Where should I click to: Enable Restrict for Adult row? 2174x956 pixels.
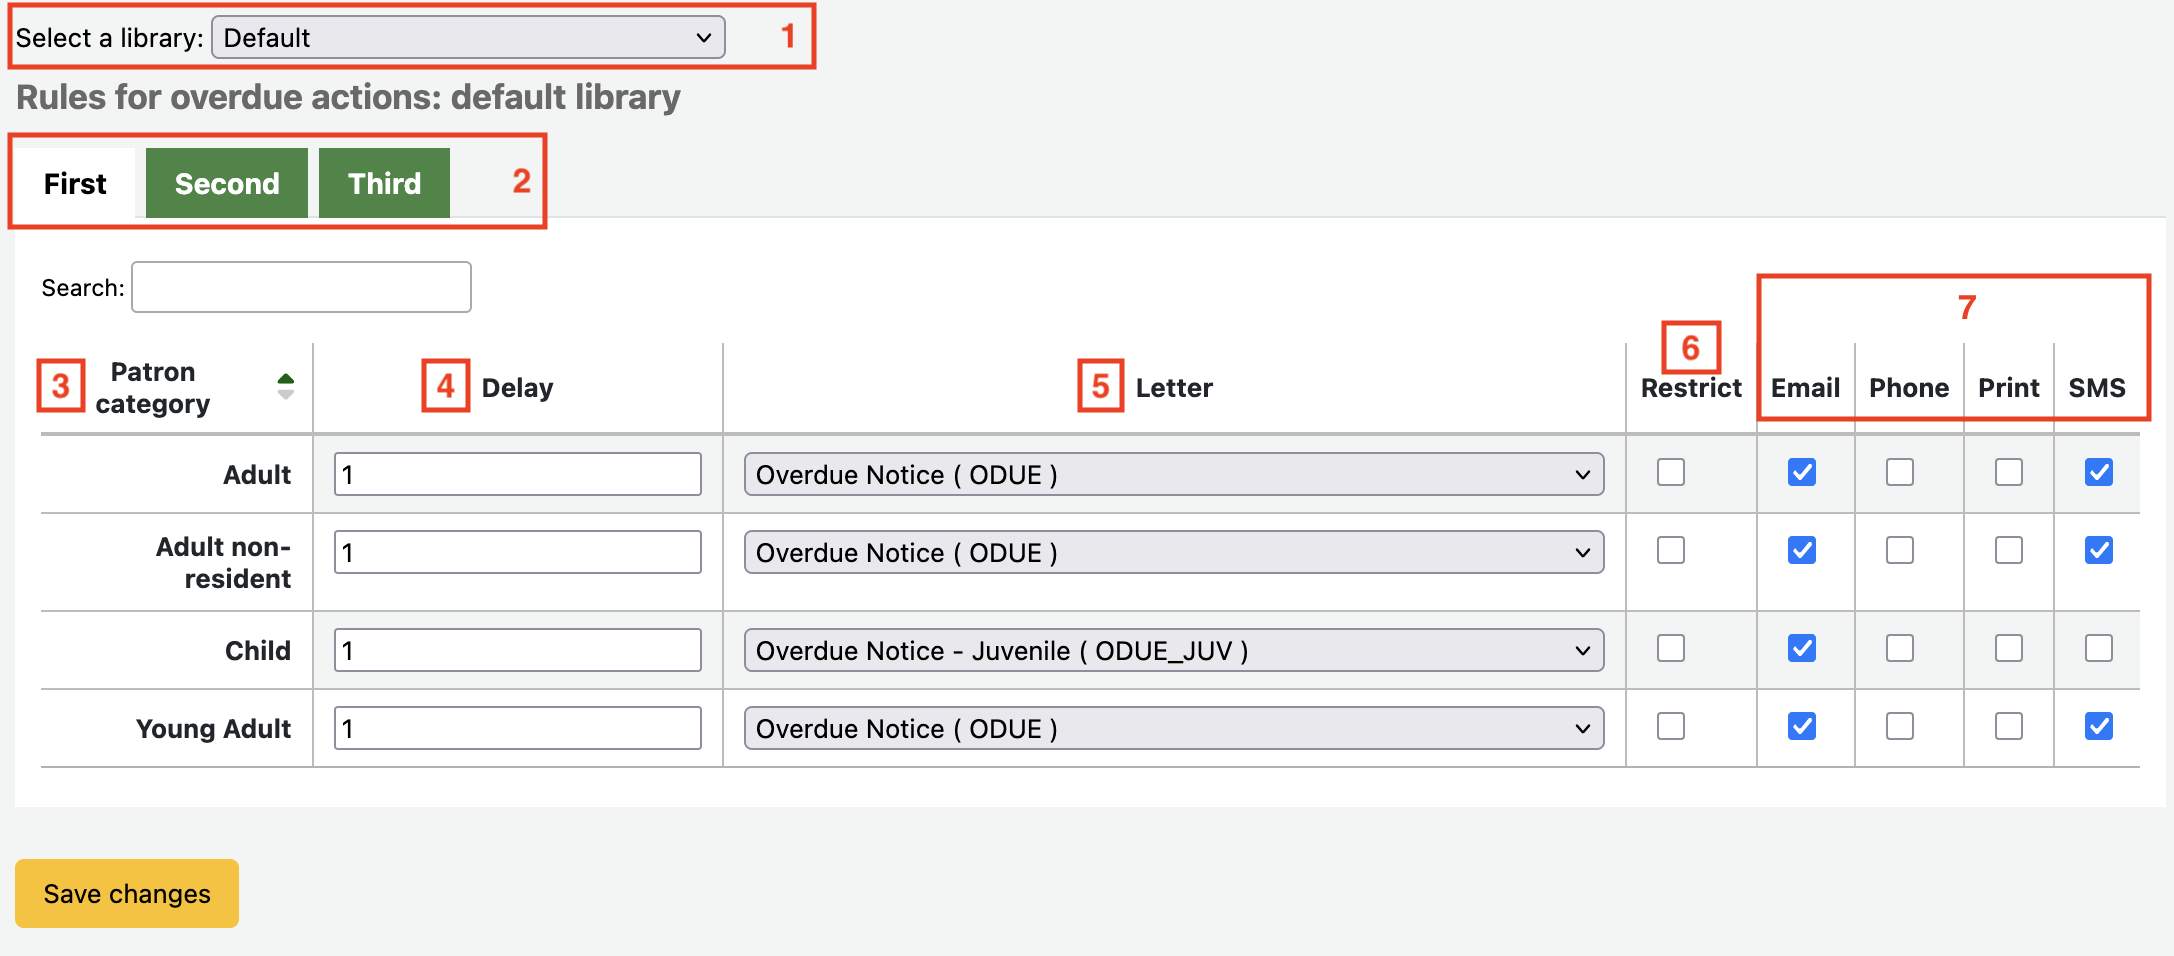point(1670,472)
